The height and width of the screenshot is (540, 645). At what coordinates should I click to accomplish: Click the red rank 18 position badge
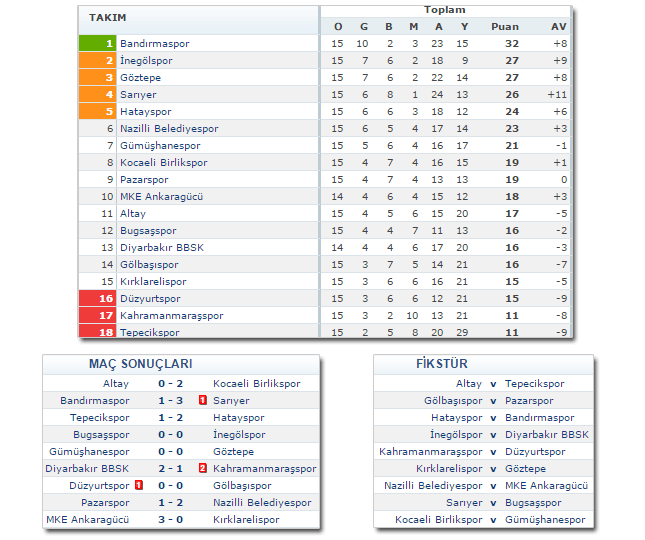[x=98, y=332]
